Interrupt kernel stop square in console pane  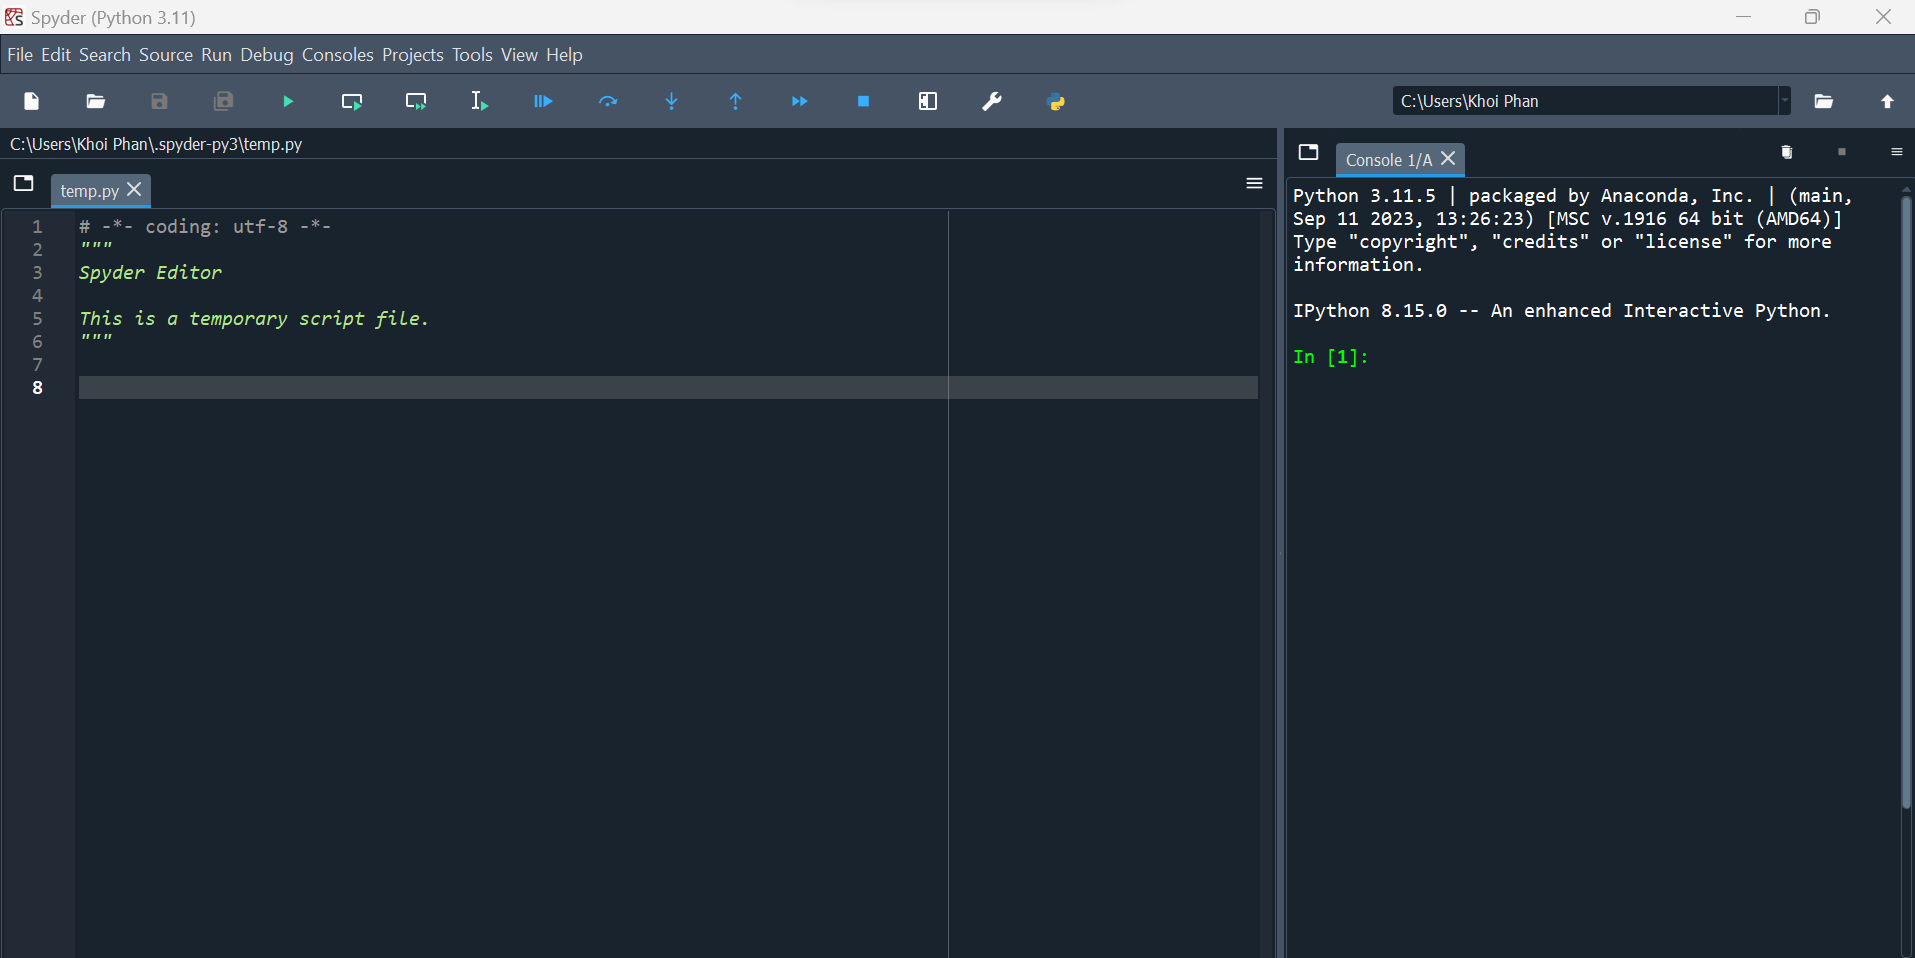click(1842, 152)
